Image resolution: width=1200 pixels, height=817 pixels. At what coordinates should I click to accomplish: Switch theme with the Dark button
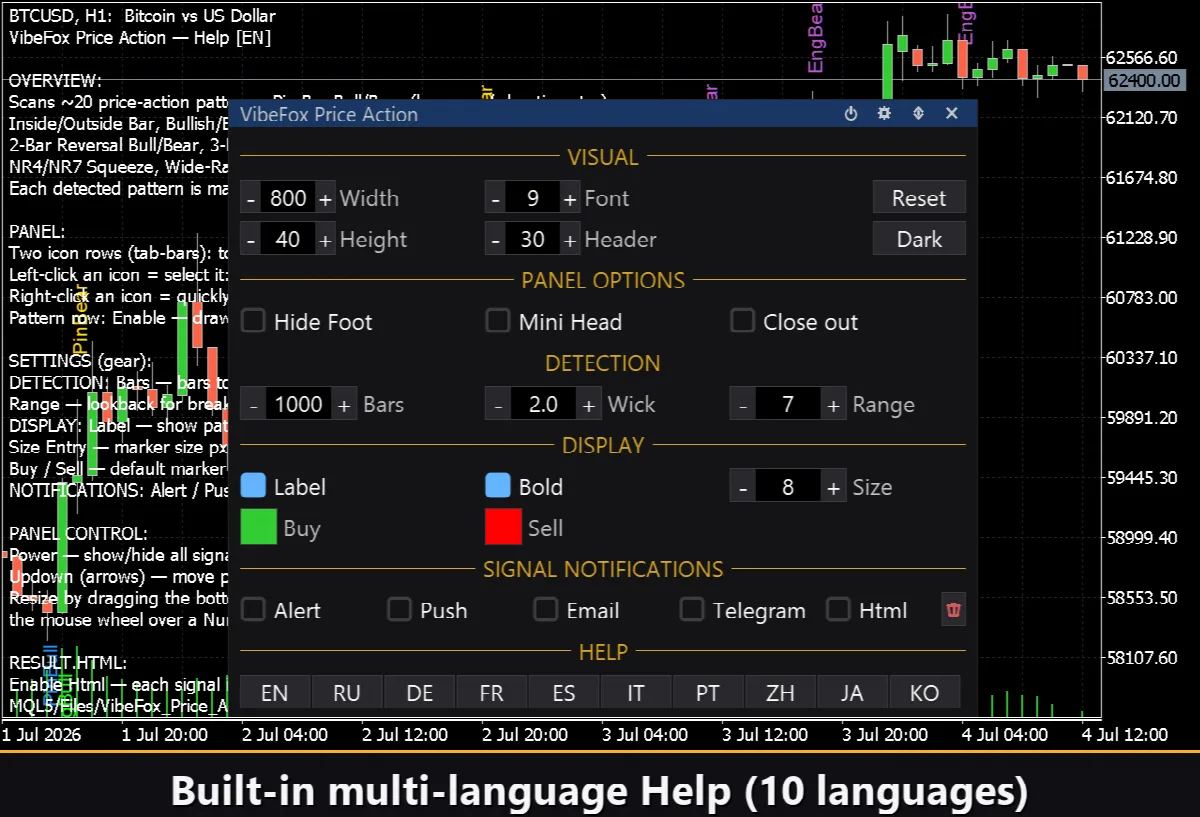pos(919,239)
